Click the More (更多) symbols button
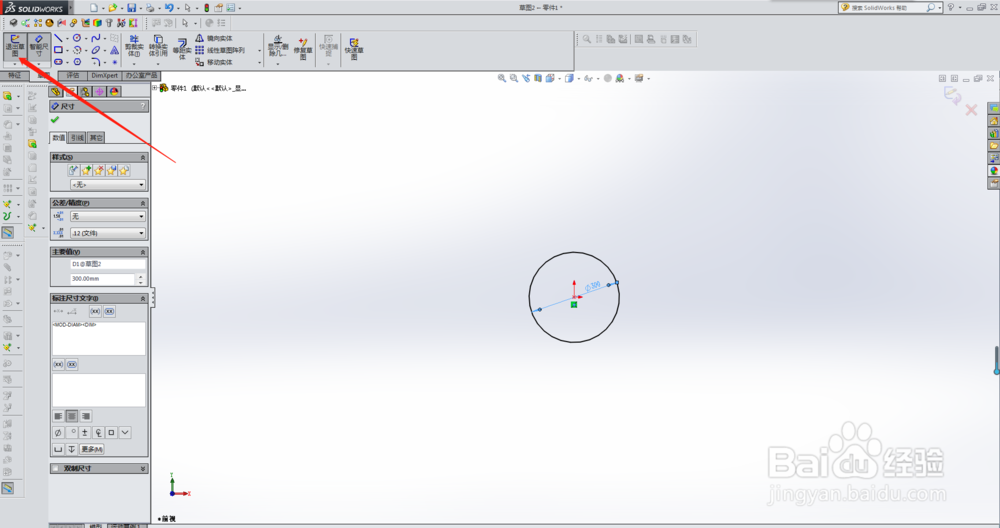This screenshot has height=528, width=1000. pos(92,449)
